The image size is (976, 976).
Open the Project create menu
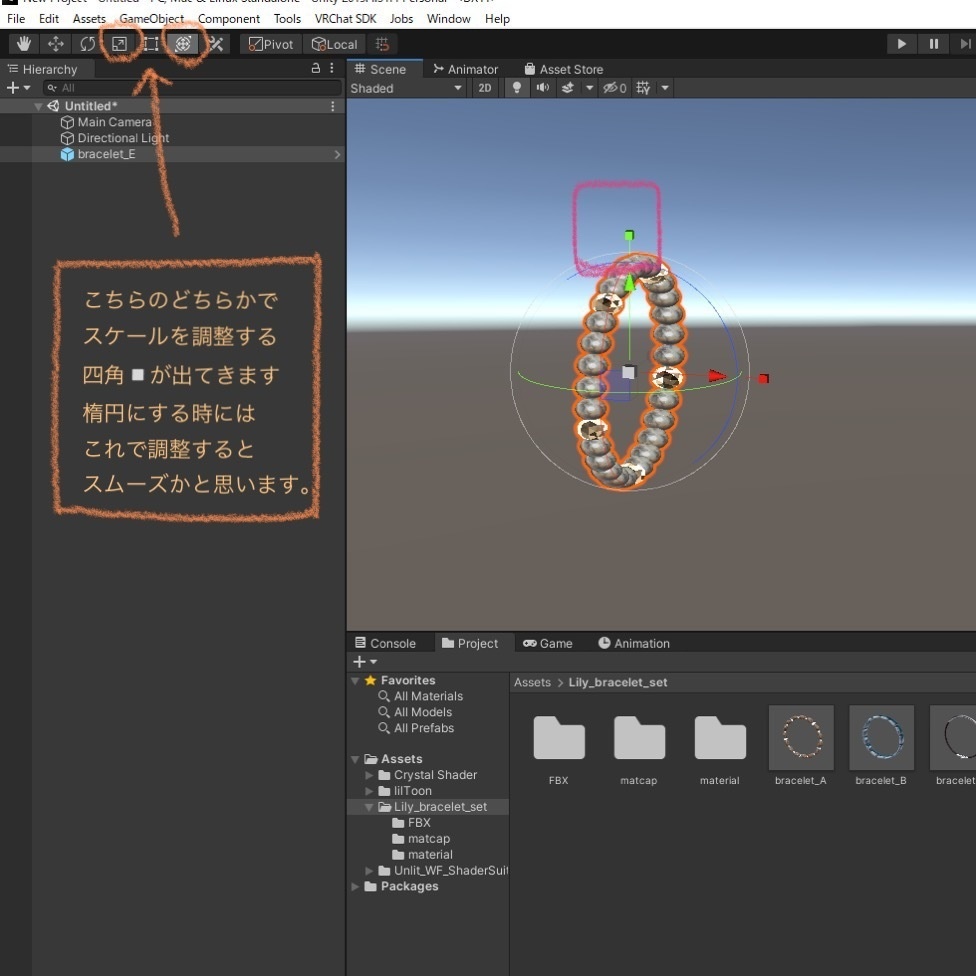point(365,662)
